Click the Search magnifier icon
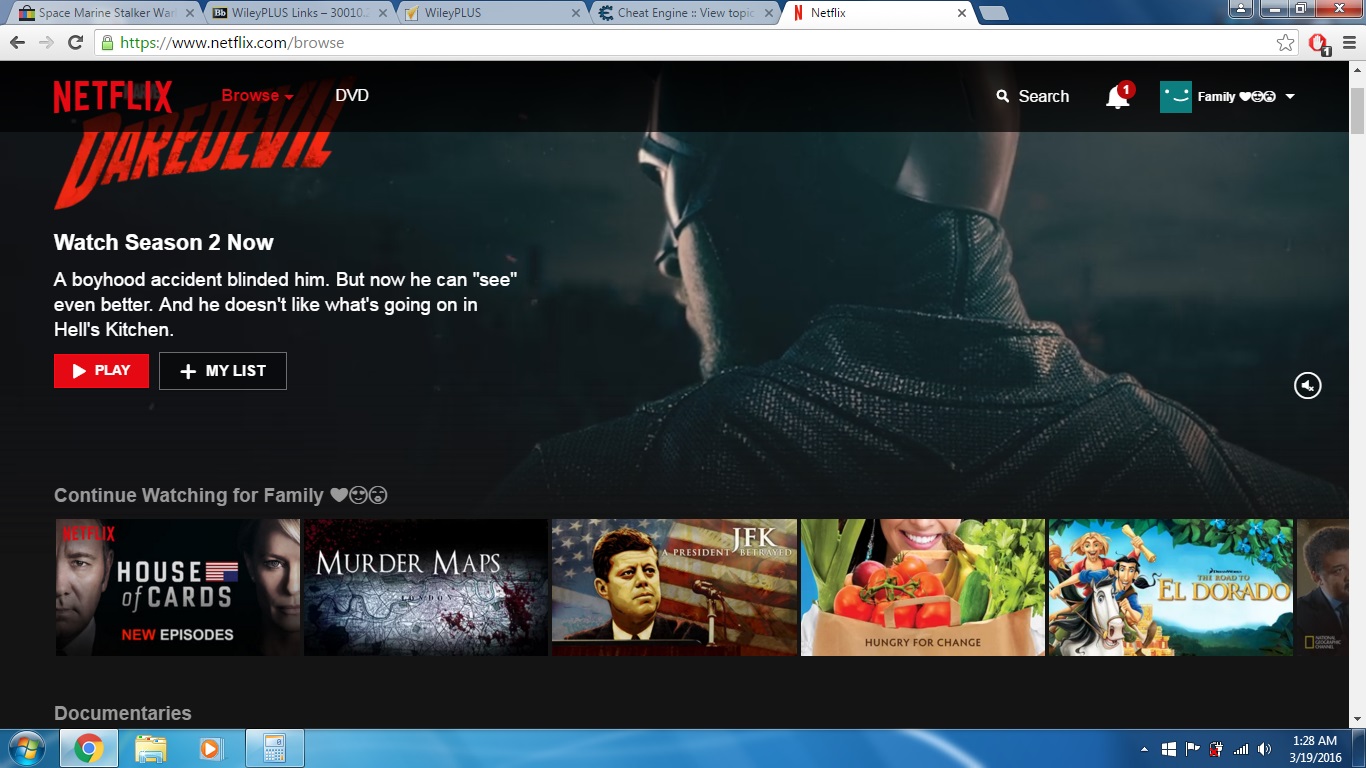 [x=1003, y=97]
